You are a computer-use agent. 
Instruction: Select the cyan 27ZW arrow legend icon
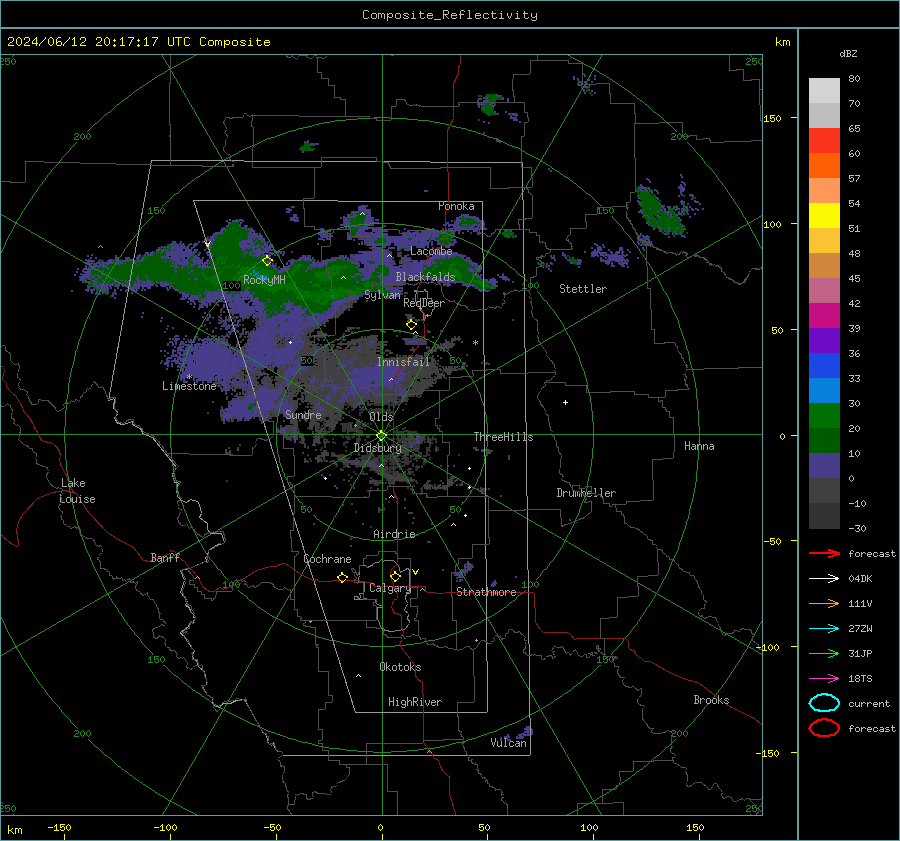click(x=824, y=629)
